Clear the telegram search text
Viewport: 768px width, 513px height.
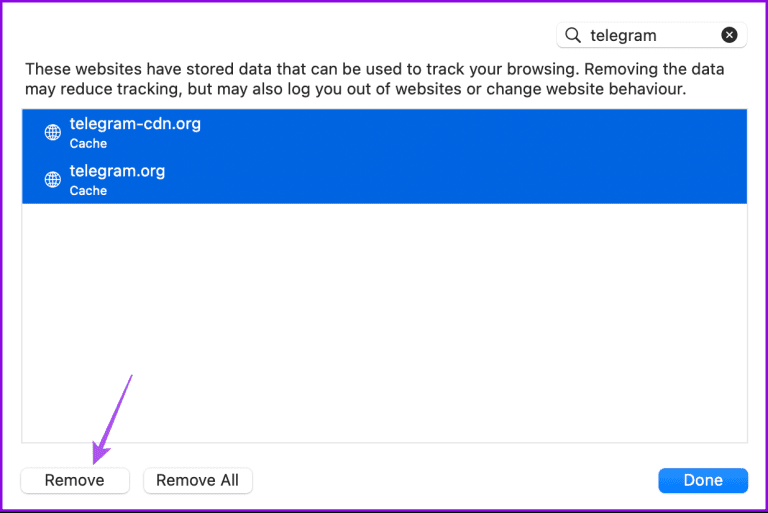729,35
